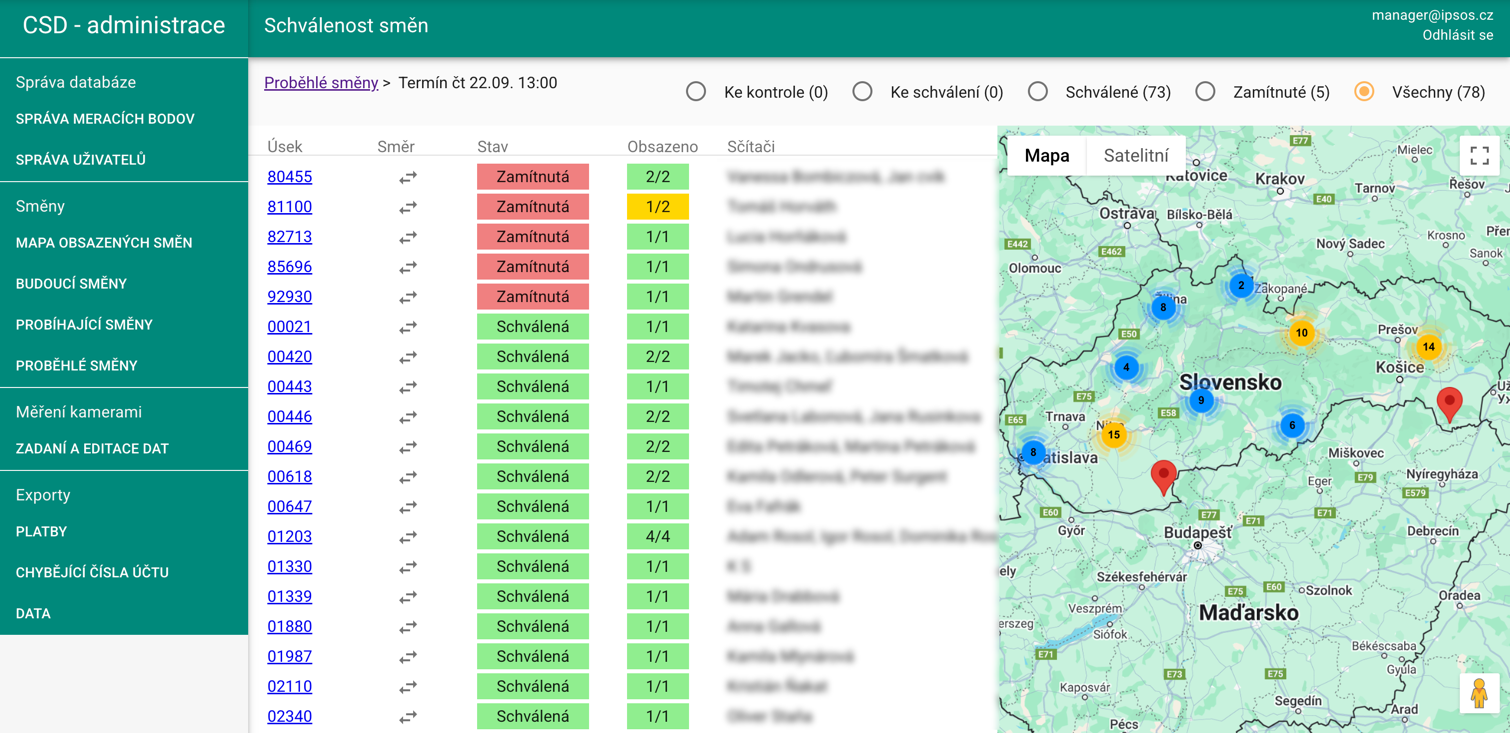Open 'Mapa obsazených směn' in sidebar
The height and width of the screenshot is (733, 1510).
coord(104,243)
